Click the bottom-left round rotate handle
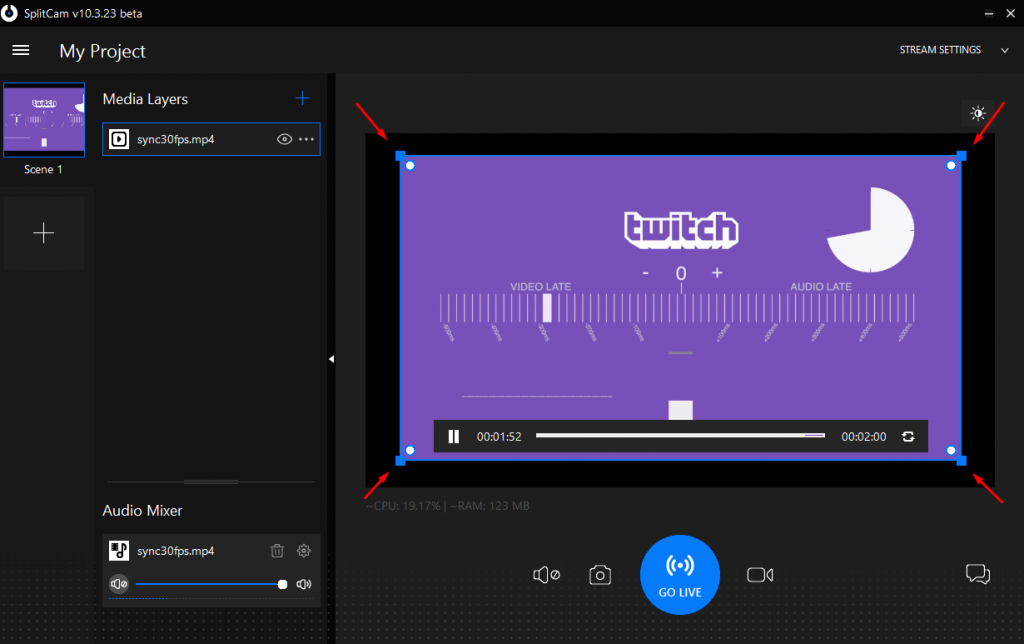 410,450
